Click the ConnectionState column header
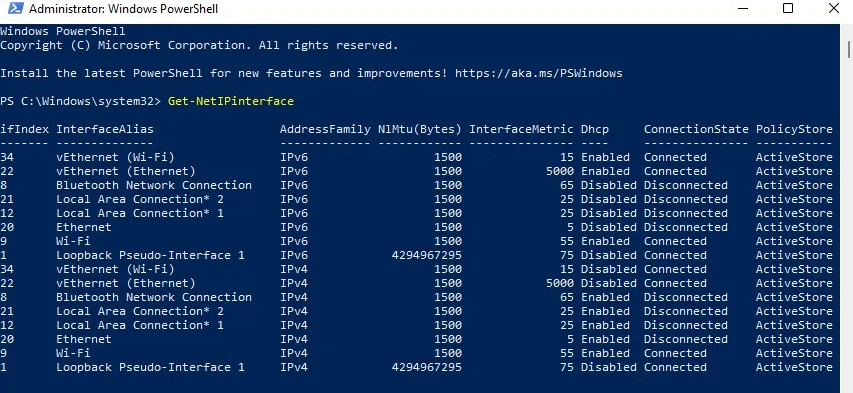Viewport: 853px width, 393px height. click(696, 129)
